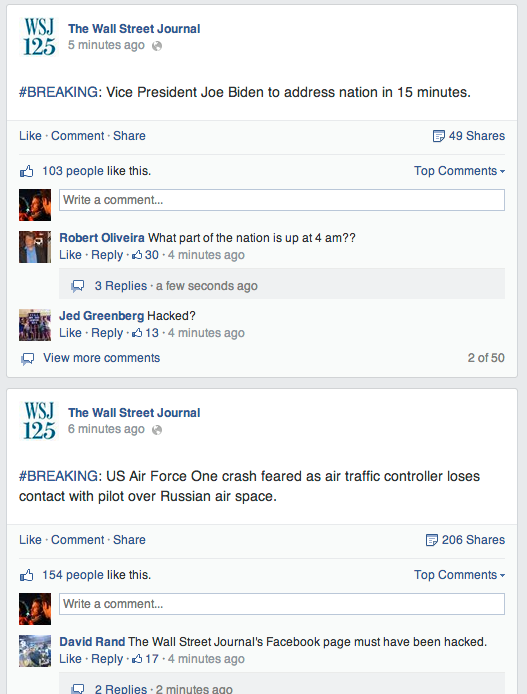Click thumbs-up icon next to 103 people

27,171
